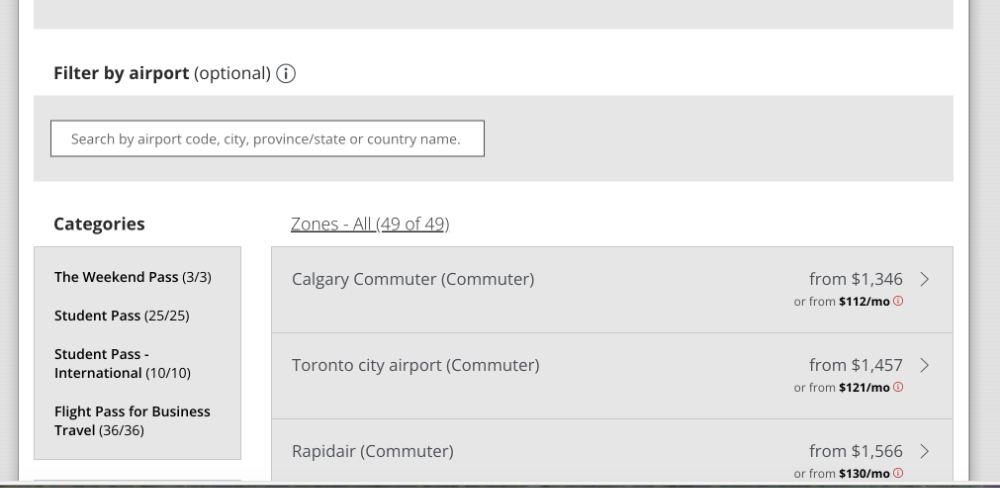This screenshot has height=488, width=1000.
Task: Click the Zones - All link
Action: [x=370, y=224]
